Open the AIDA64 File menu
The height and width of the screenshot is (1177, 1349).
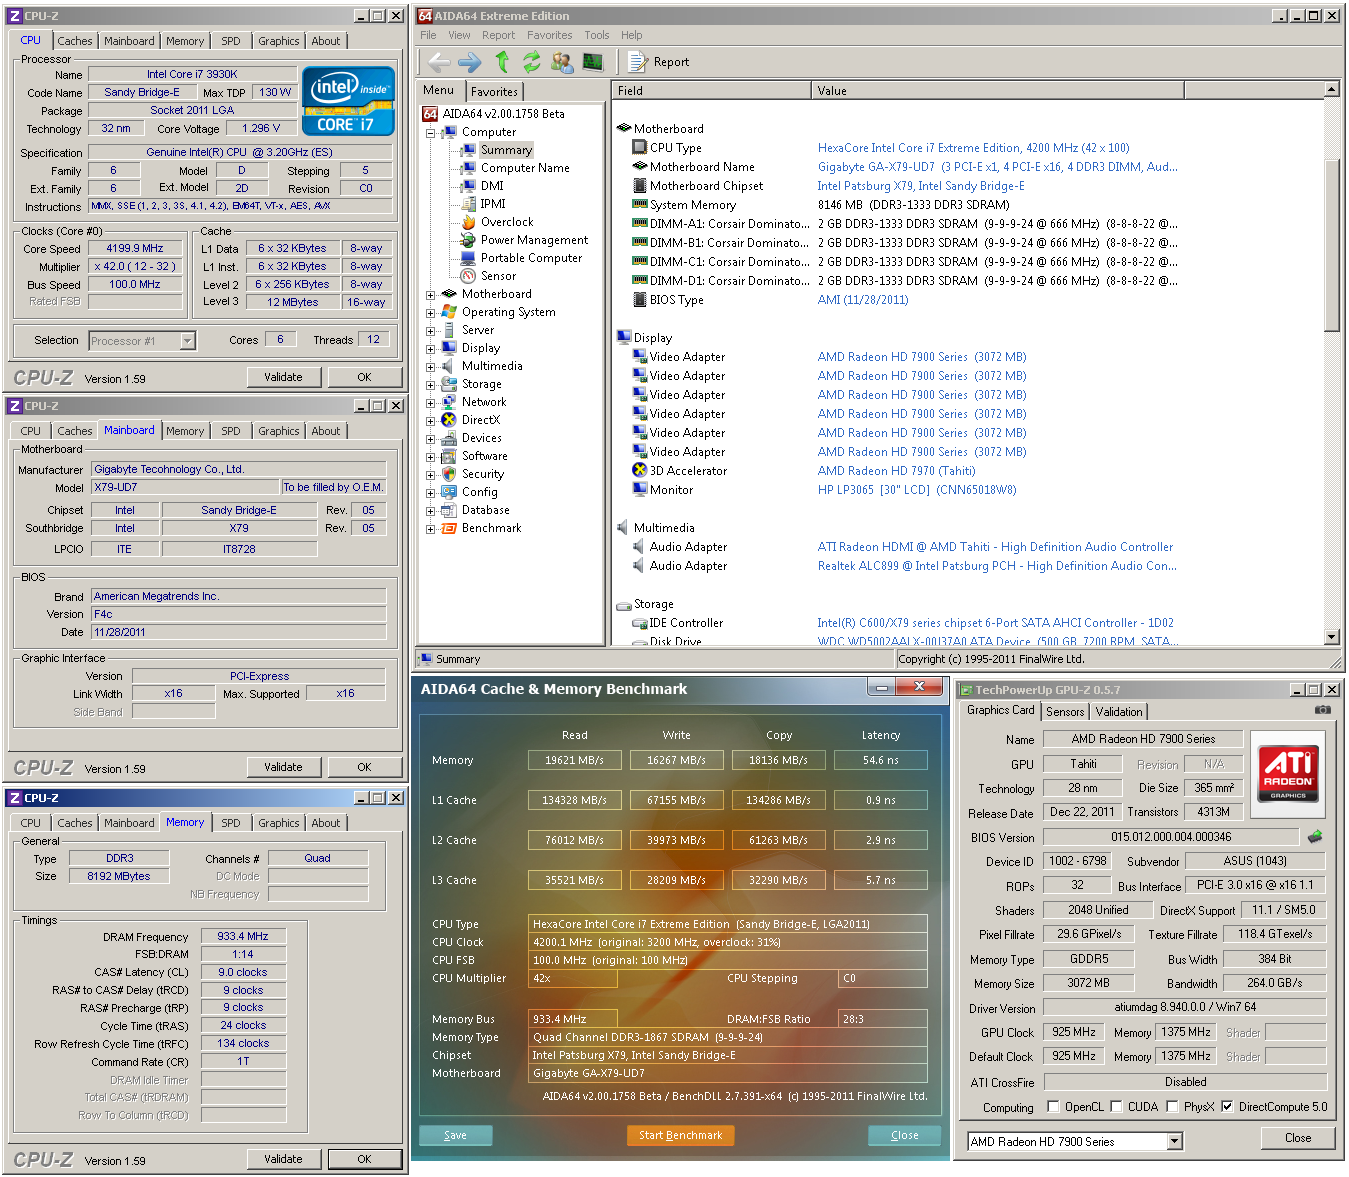click(428, 35)
